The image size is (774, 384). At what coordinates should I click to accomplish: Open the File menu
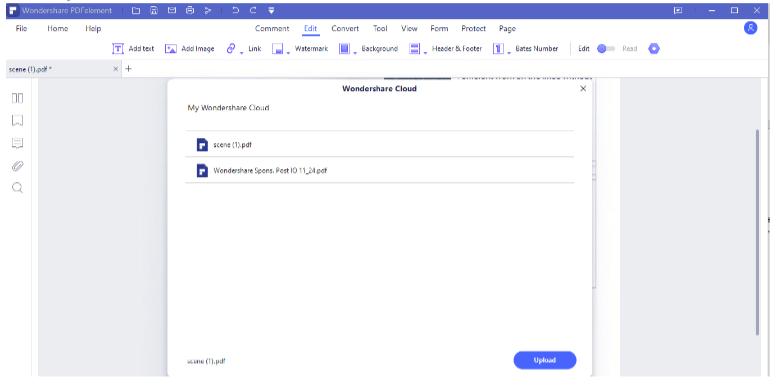point(21,29)
